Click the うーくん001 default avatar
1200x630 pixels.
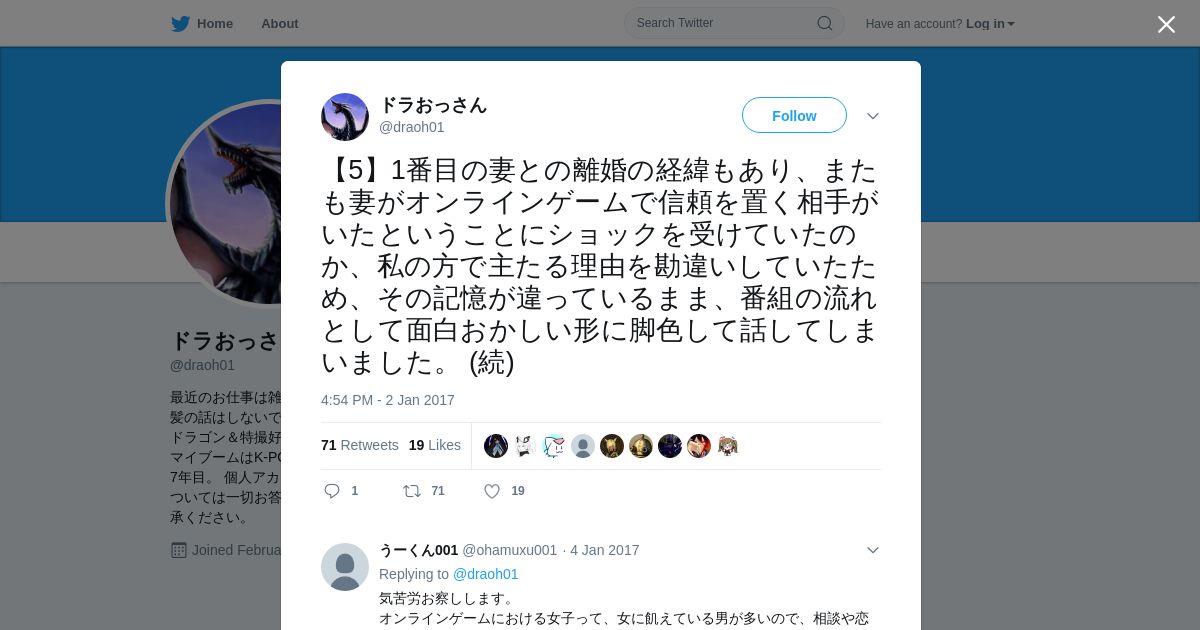click(345, 567)
